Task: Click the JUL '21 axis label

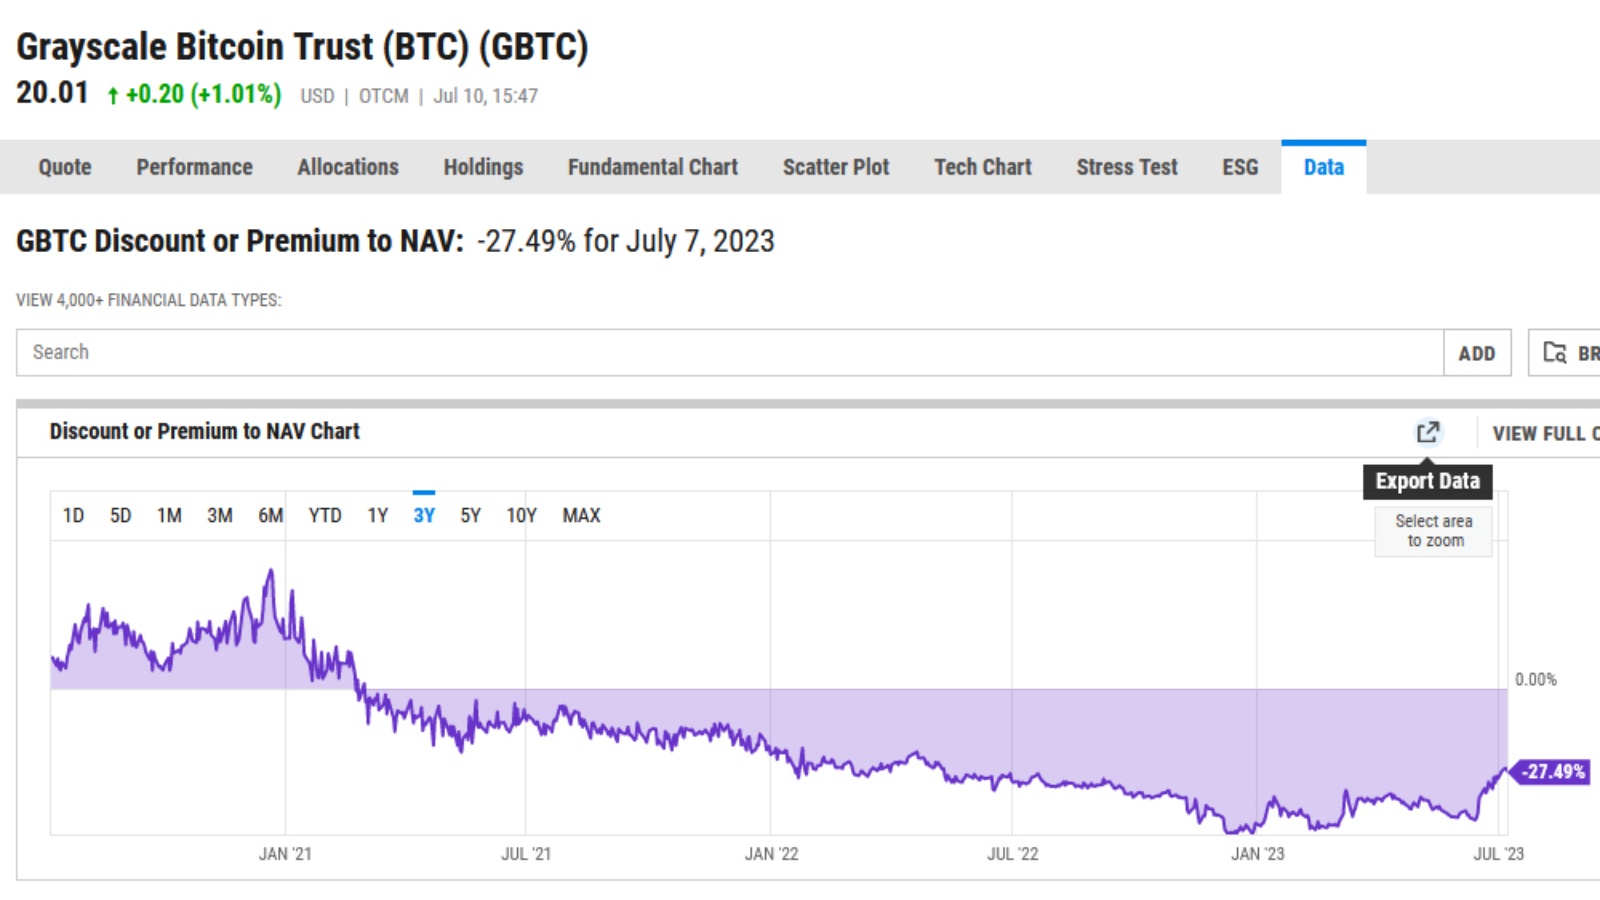Action: click(x=526, y=854)
